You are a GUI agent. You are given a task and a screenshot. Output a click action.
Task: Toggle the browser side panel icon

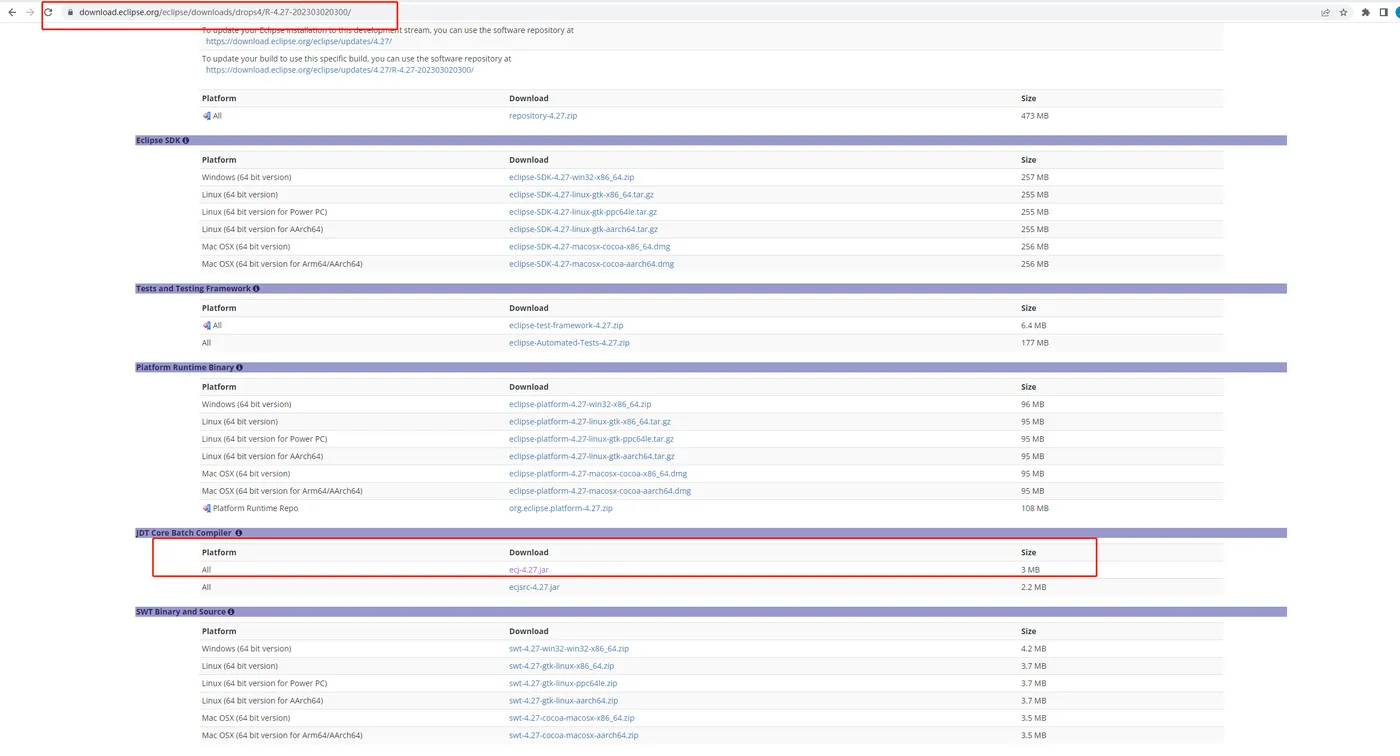click(x=1384, y=12)
